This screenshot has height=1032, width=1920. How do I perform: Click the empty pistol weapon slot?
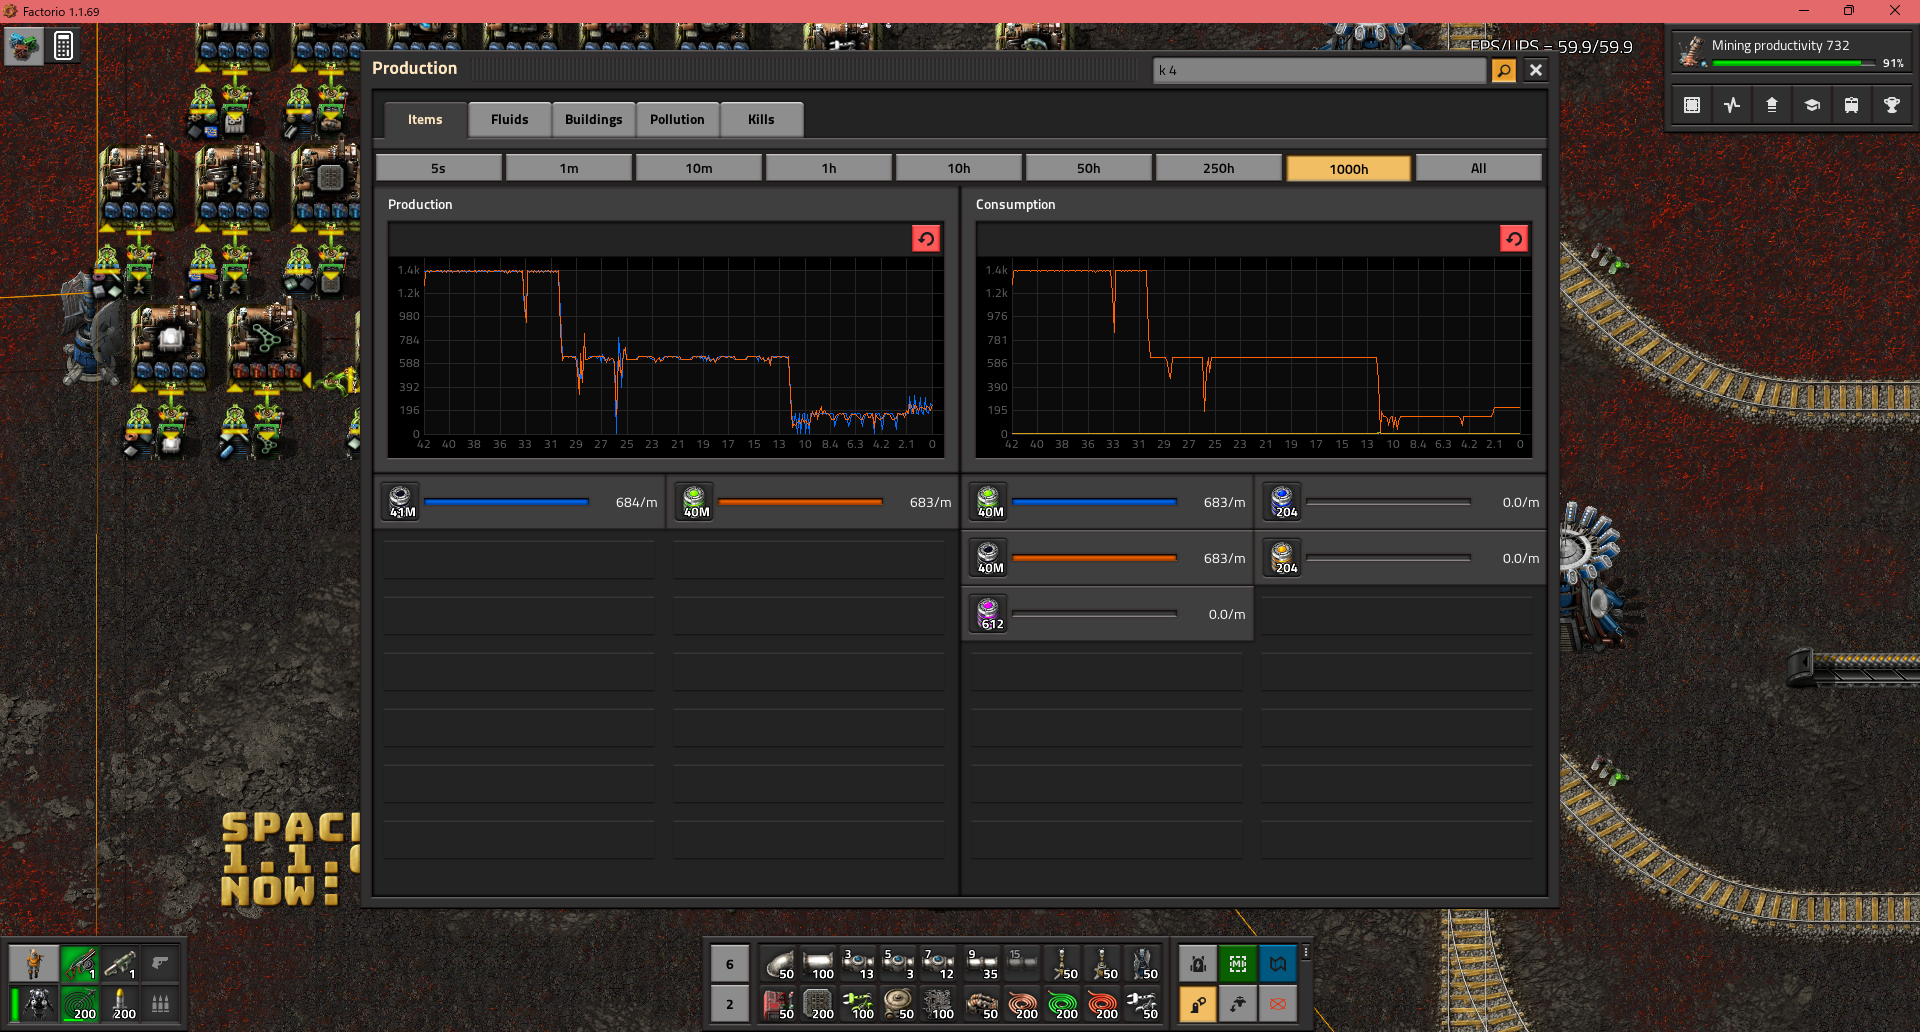(160, 964)
